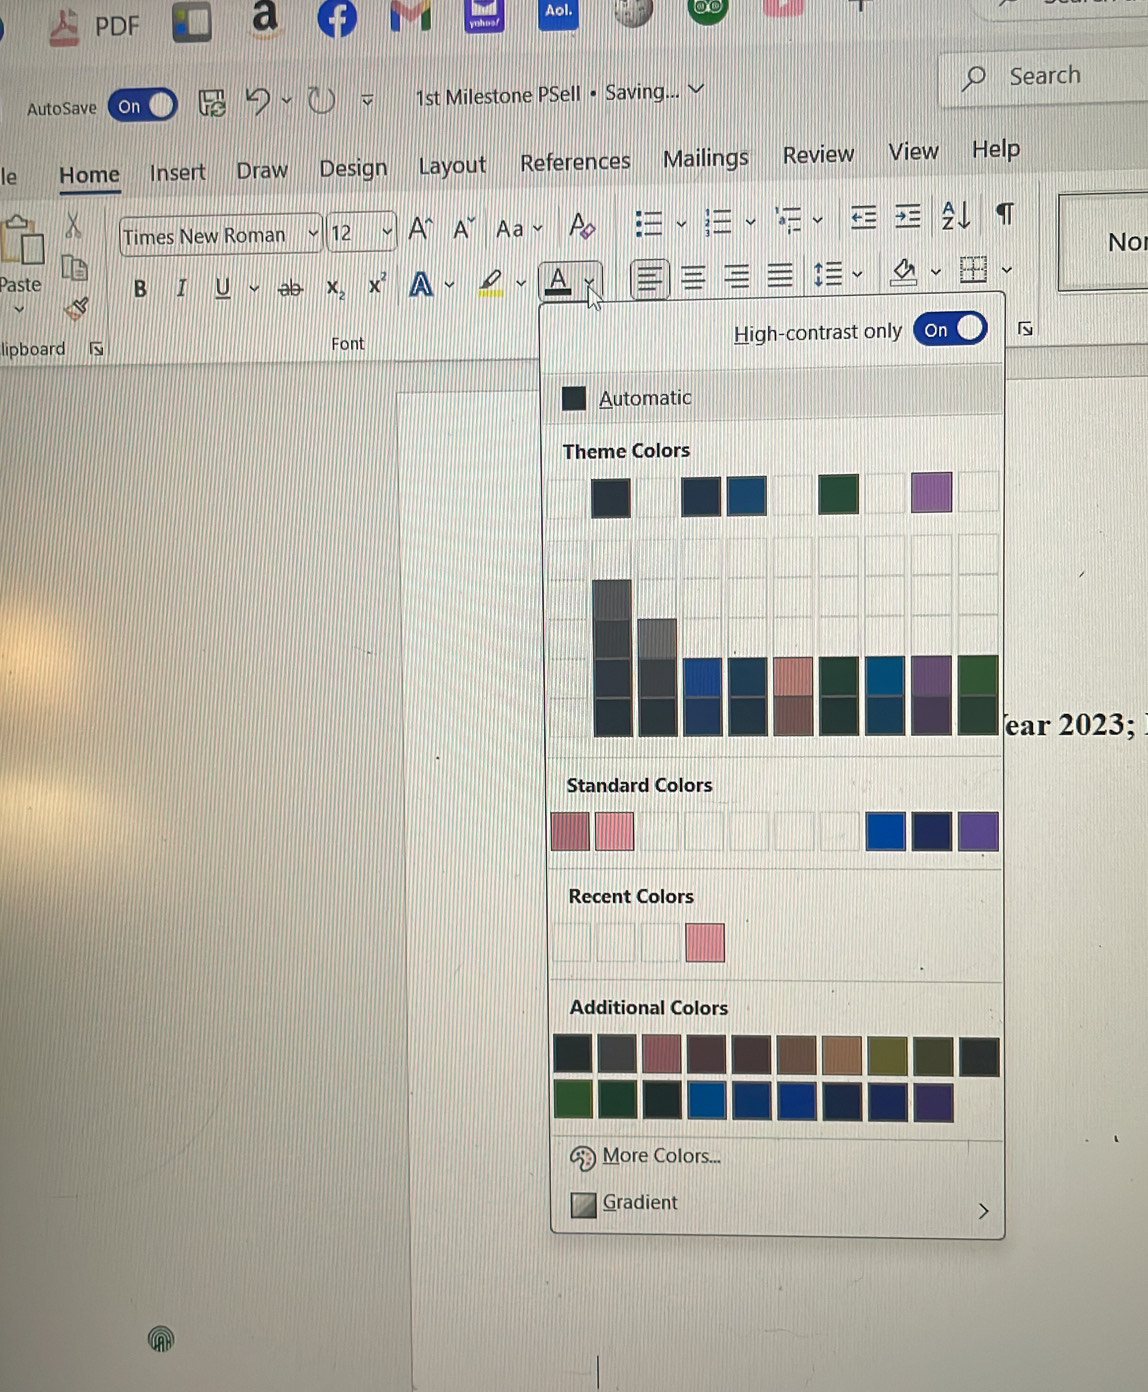The image size is (1148, 1392).
Task: Open the Times New Roman font dropdown
Action: point(313,234)
